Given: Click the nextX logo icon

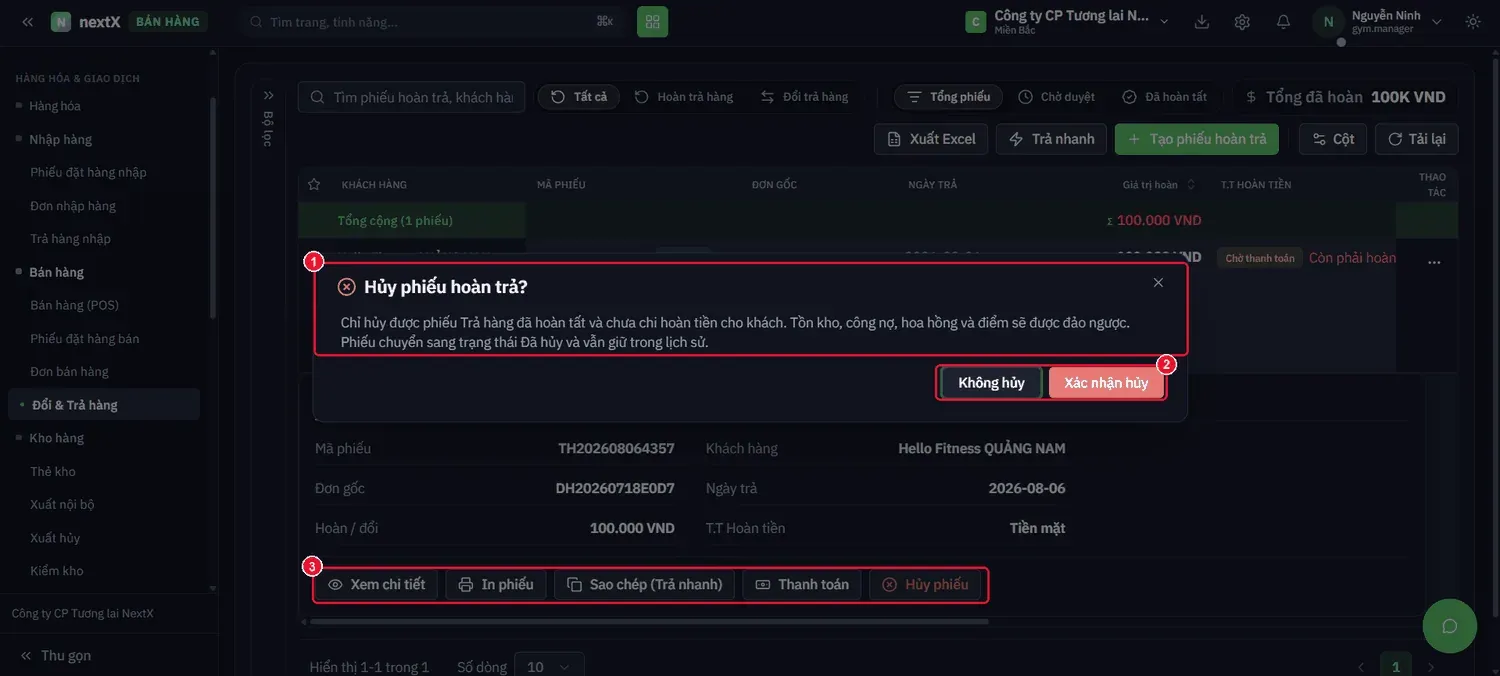Looking at the screenshot, I should [61, 21].
